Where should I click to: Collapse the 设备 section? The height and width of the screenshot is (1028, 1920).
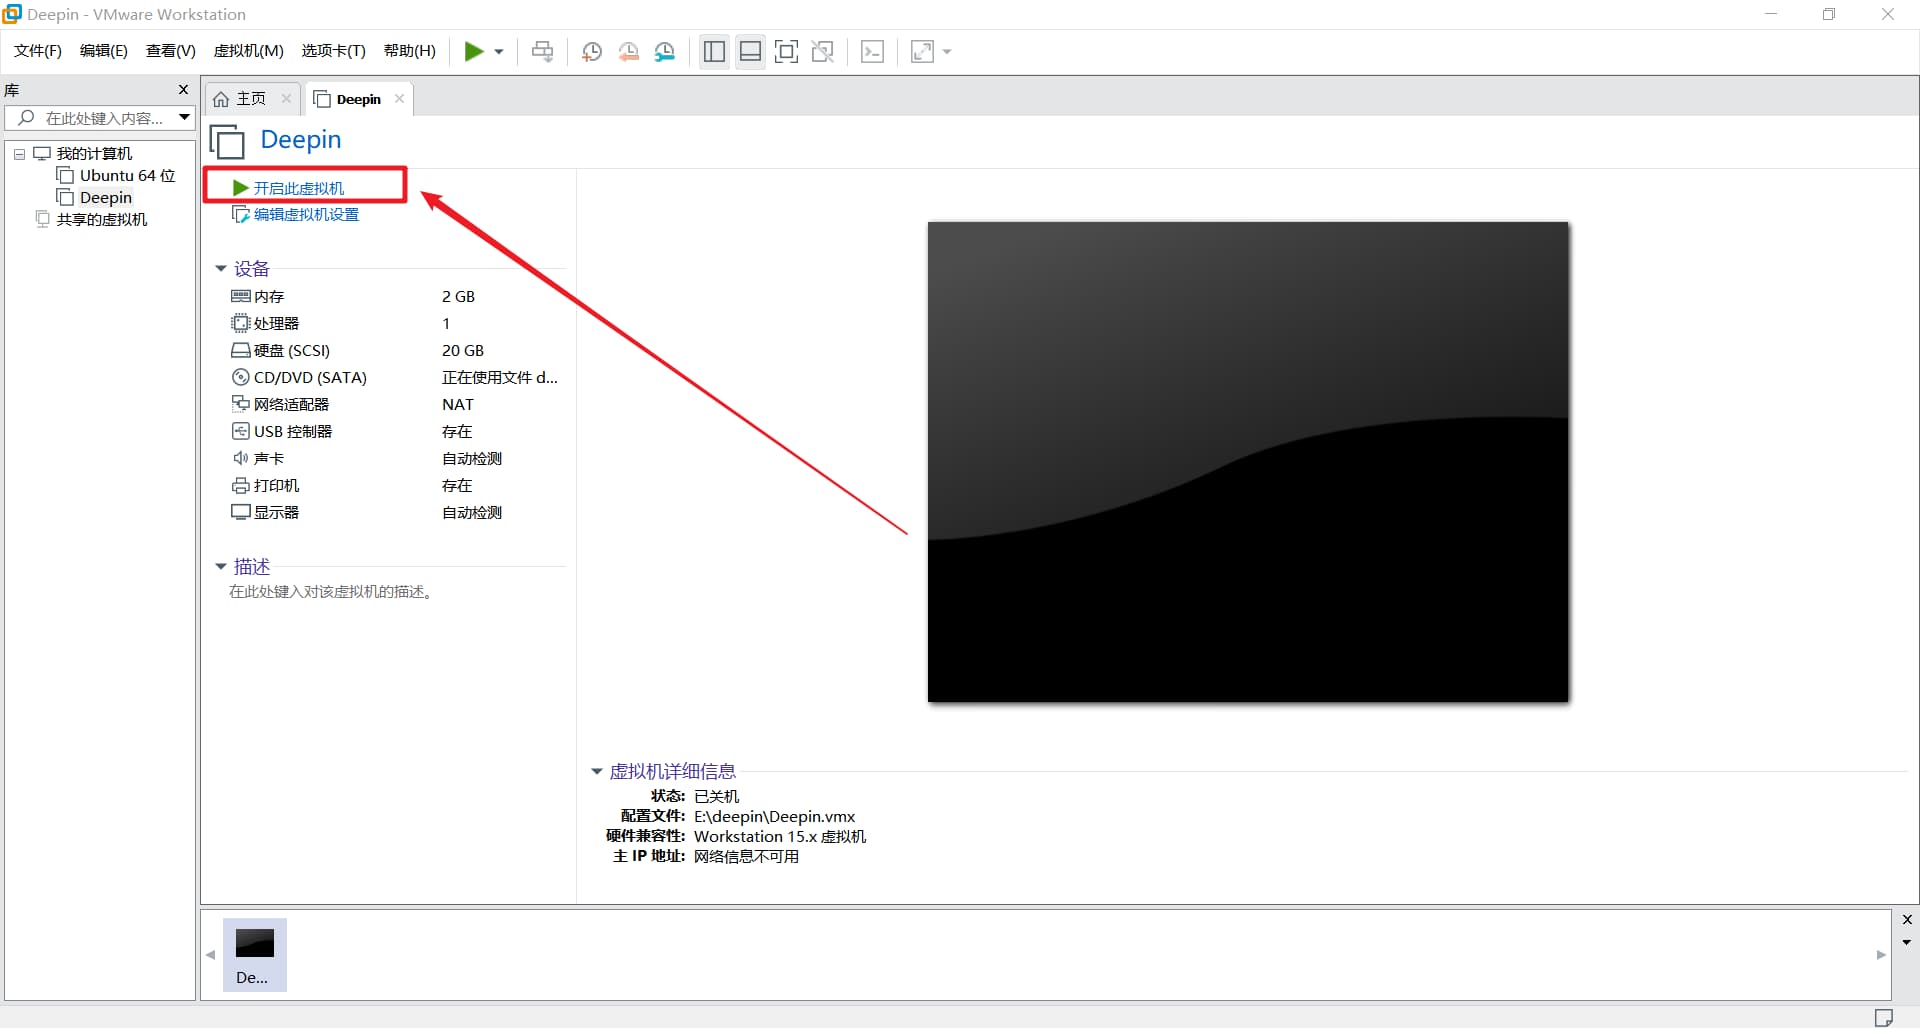(221, 269)
